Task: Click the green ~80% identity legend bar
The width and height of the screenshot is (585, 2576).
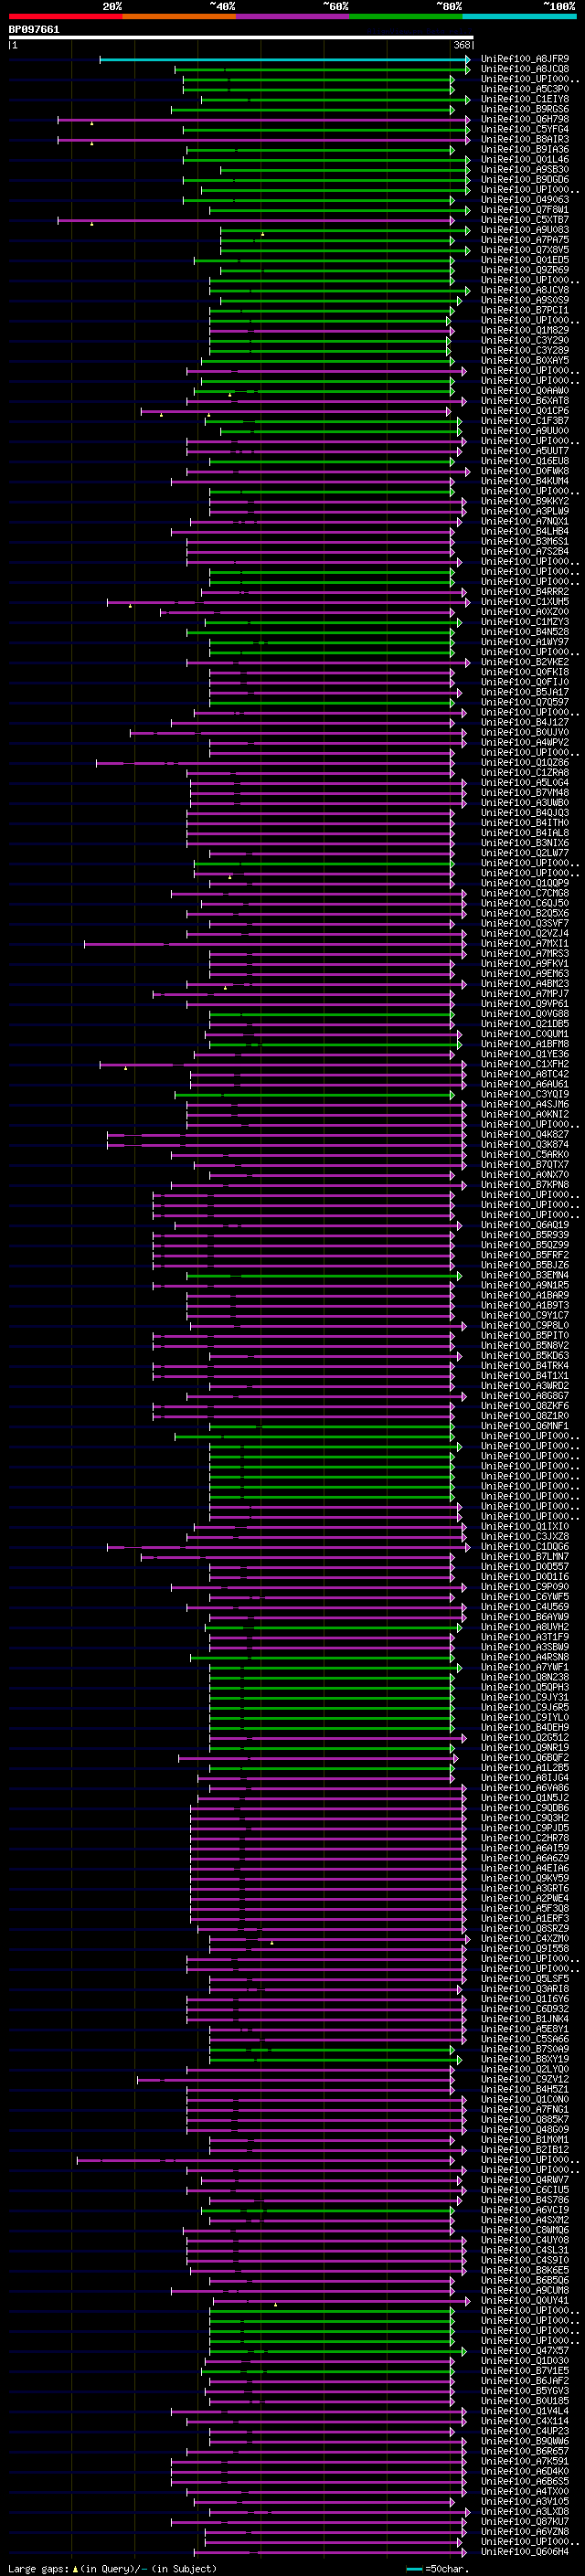Action: click(x=406, y=16)
